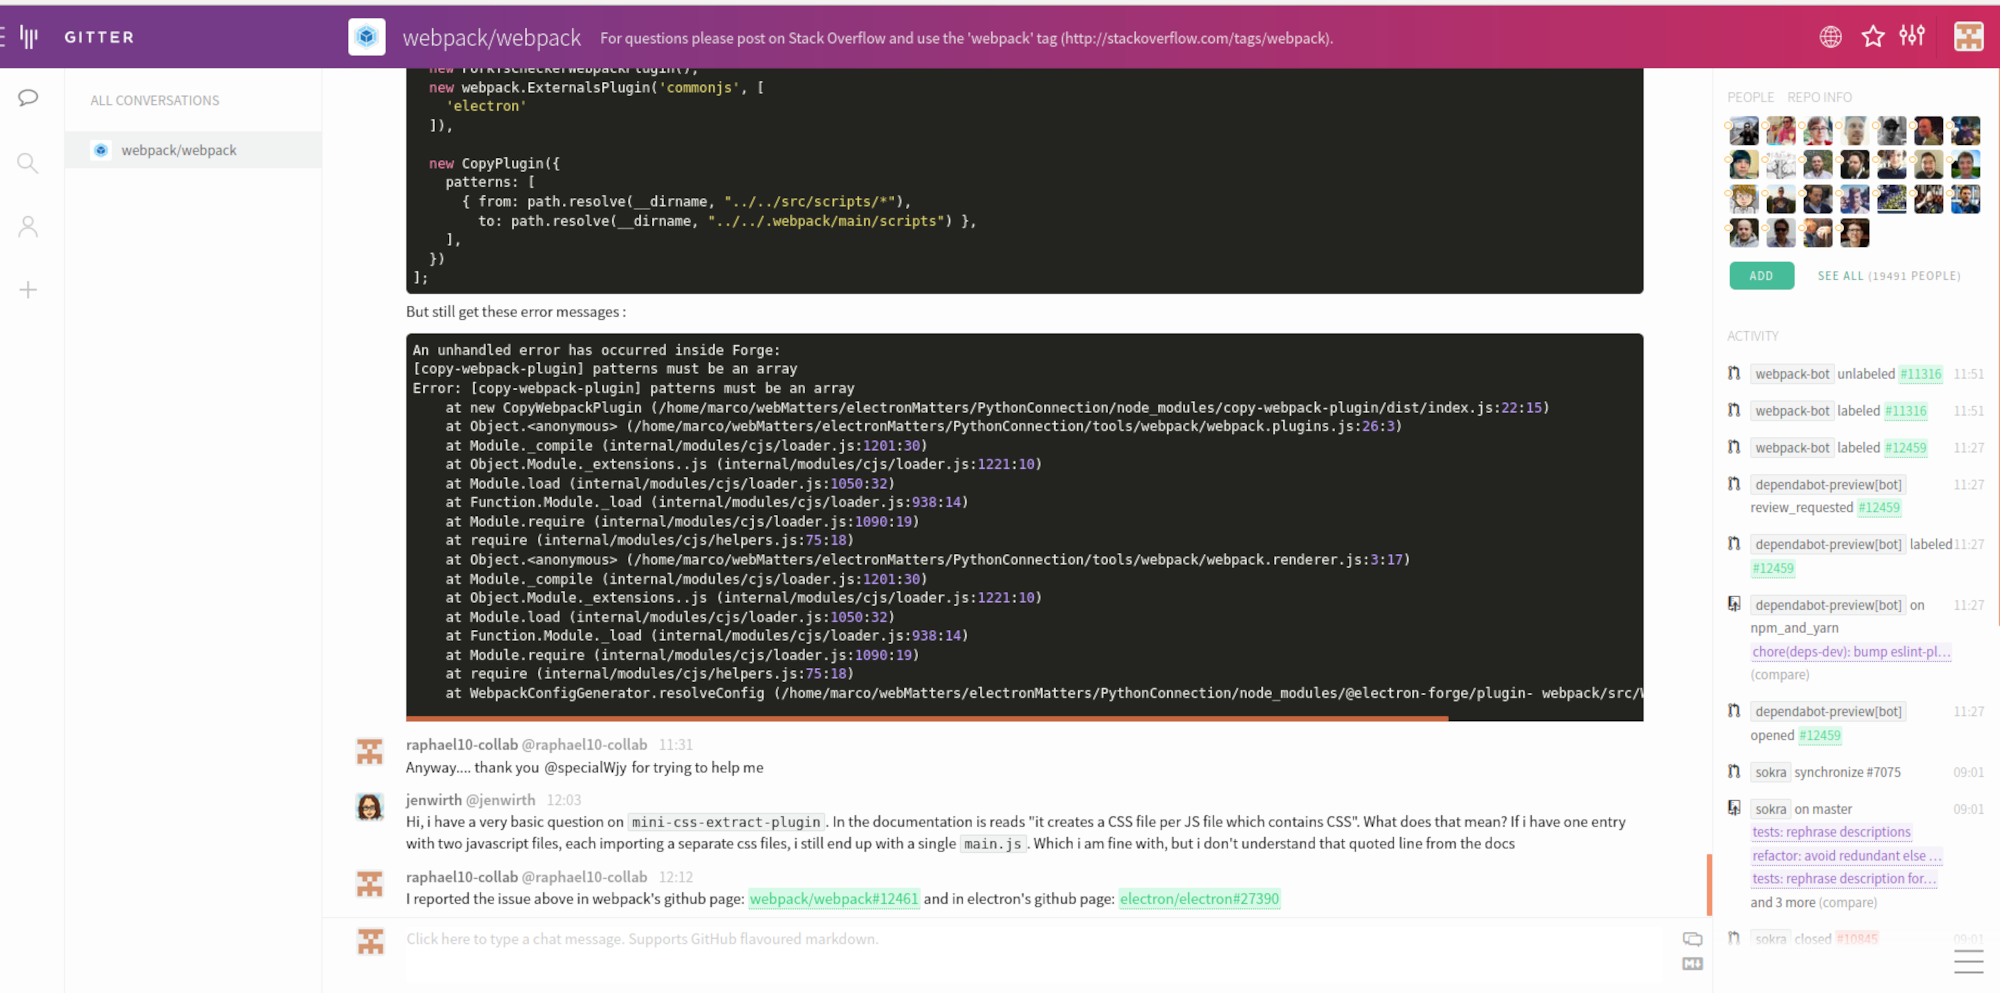2000x993 pixels.
Task: Toggle the right panel with the hamburger lines
Action: click(1967, 961)
